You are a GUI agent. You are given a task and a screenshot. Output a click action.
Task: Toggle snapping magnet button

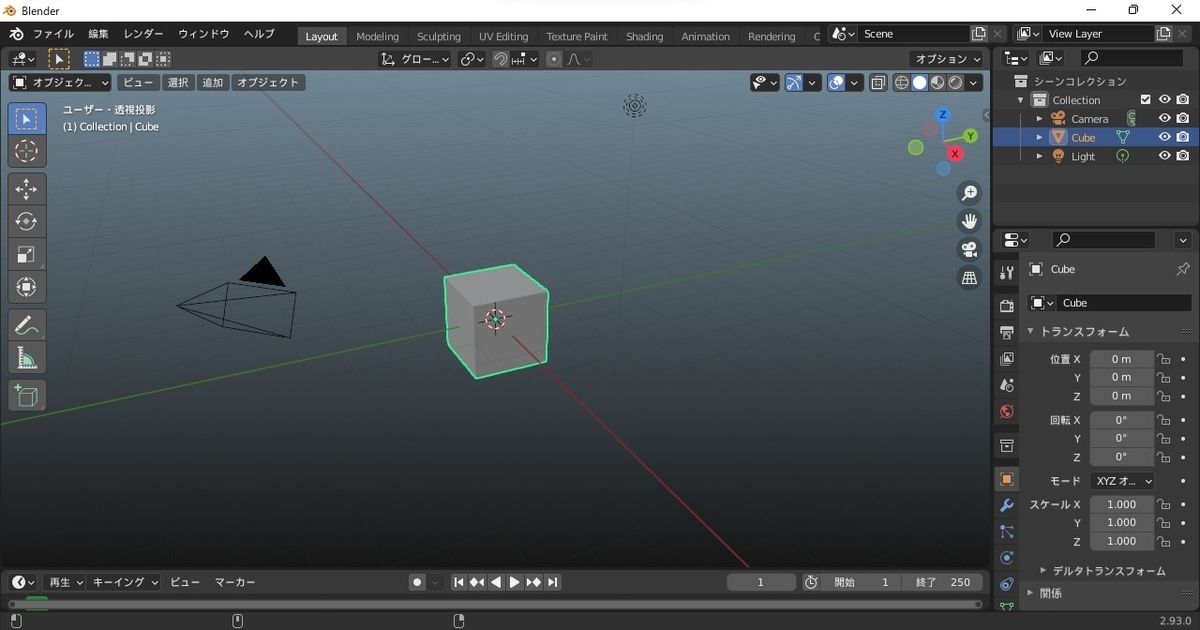pyautogui.click(x=500, y=59)
